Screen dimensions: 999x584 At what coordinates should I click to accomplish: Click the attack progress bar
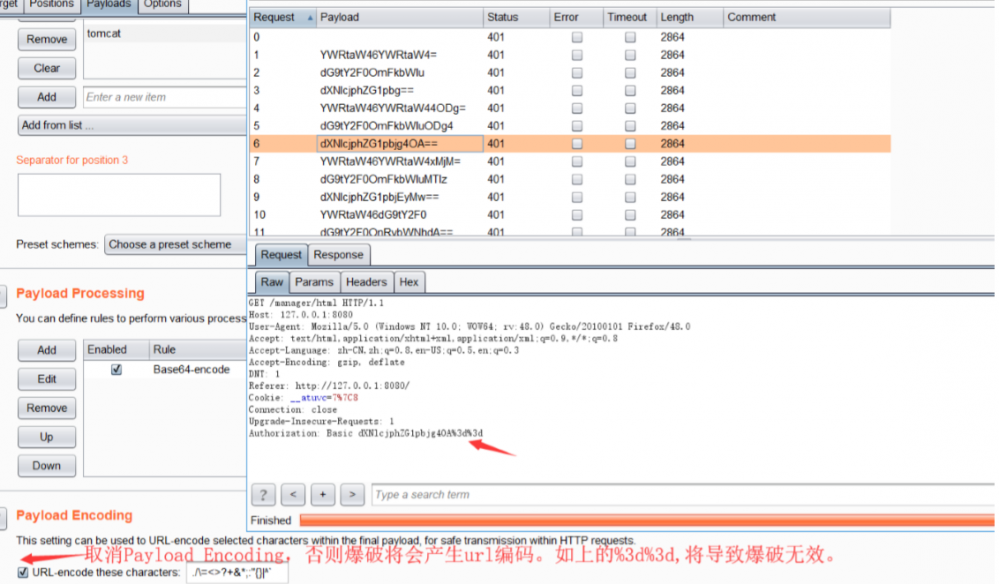point(647,520)
